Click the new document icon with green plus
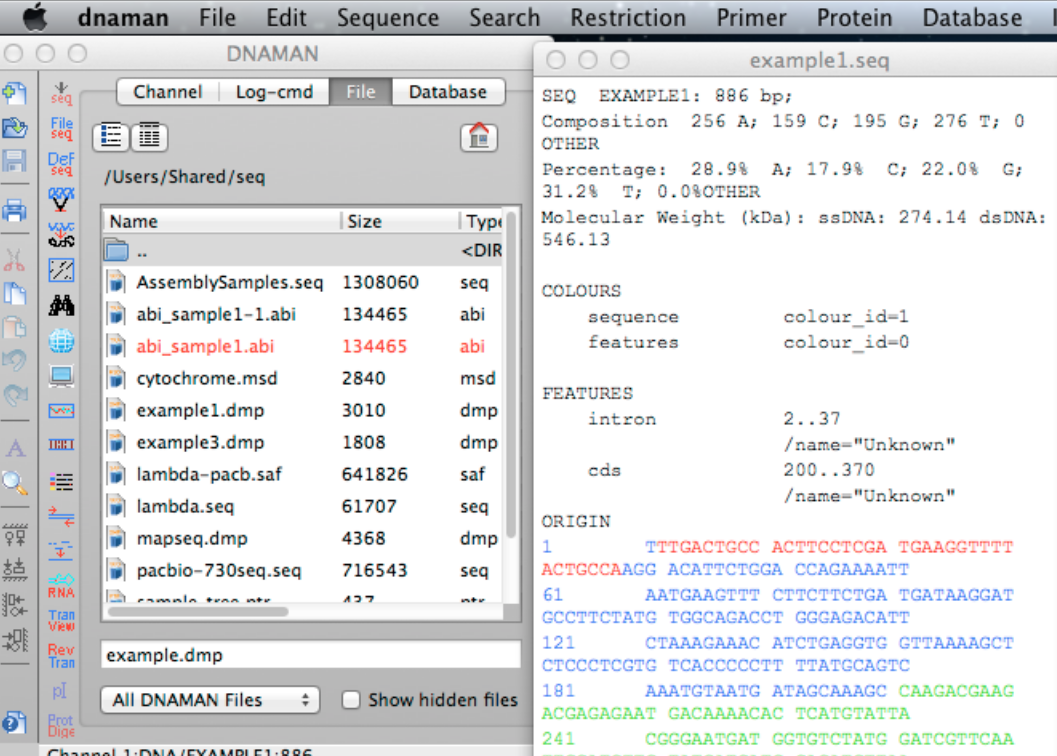This screenshot has width=1057, height=756. click(x=14, y=93)
